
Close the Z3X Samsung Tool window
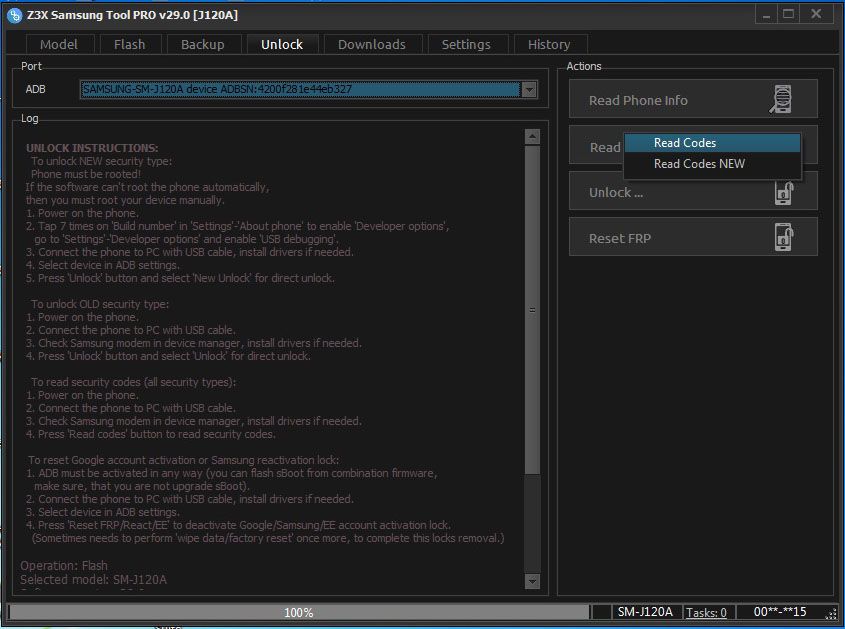817,15
